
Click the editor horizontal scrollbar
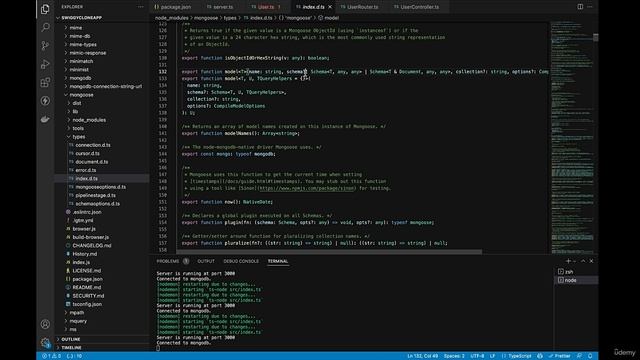click(329, 251)
